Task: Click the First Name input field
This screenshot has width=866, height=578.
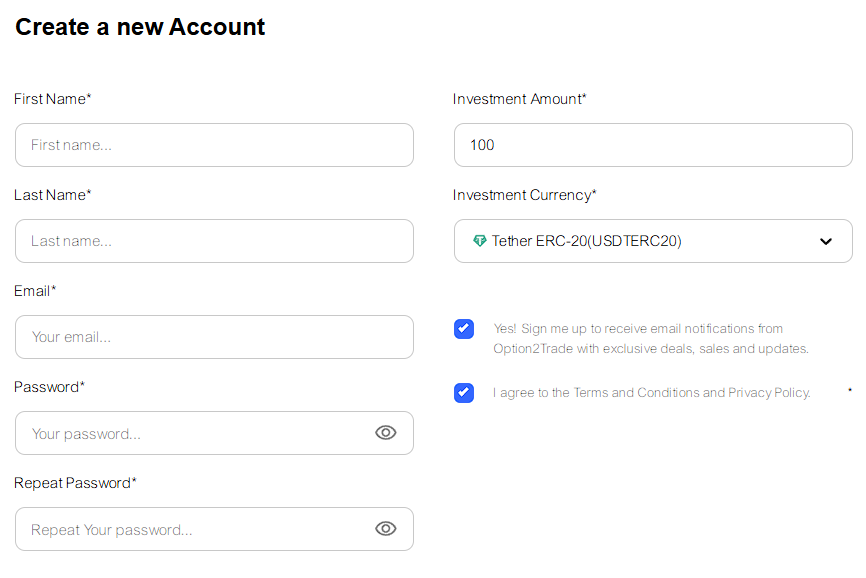Action: pyautogui.click(x=214, y=144)
